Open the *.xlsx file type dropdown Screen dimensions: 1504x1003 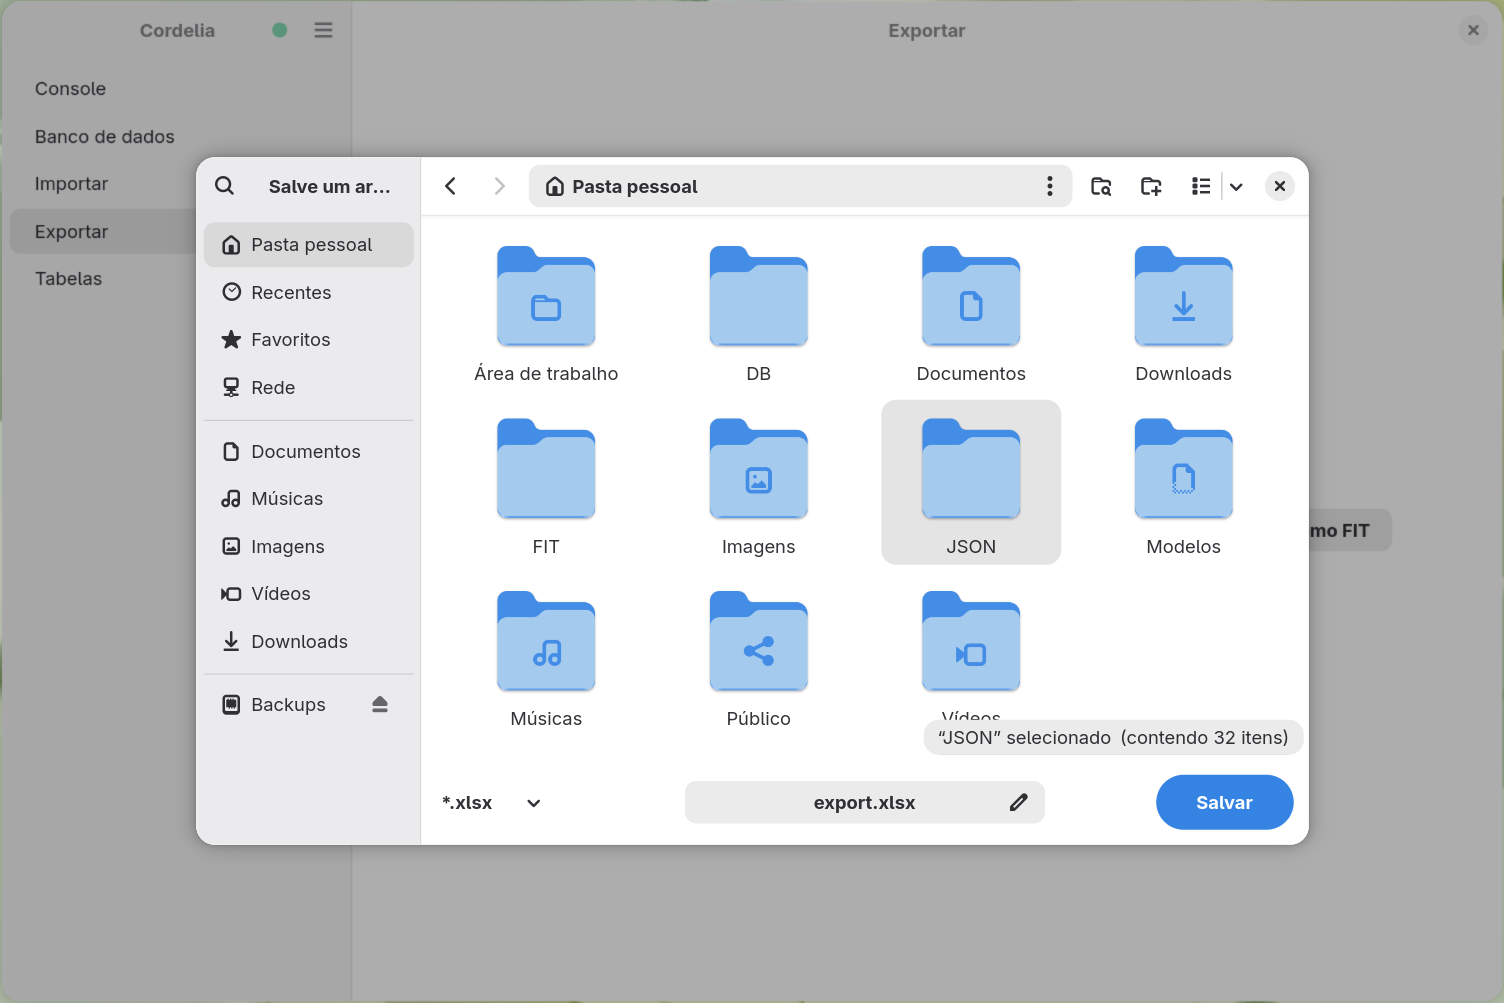point(492,803)
